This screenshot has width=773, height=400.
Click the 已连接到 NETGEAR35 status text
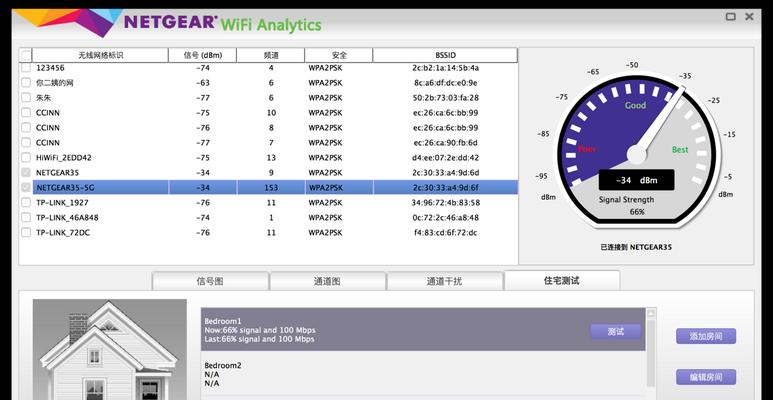[x=636, y=247]
